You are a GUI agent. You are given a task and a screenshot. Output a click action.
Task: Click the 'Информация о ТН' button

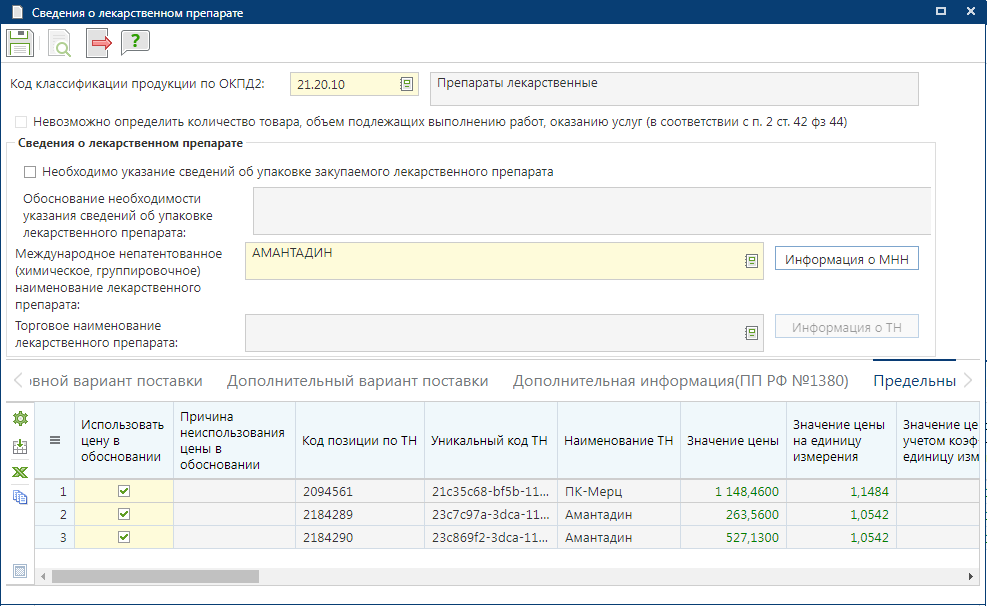847,327
